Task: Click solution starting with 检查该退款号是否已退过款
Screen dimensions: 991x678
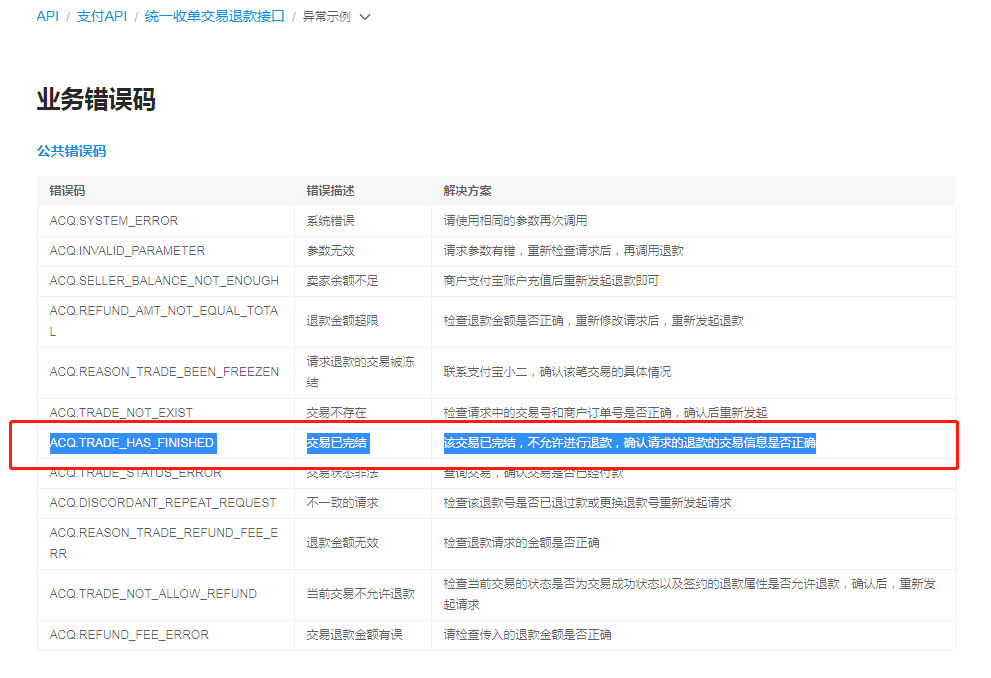Action: (x=587, y=503)
